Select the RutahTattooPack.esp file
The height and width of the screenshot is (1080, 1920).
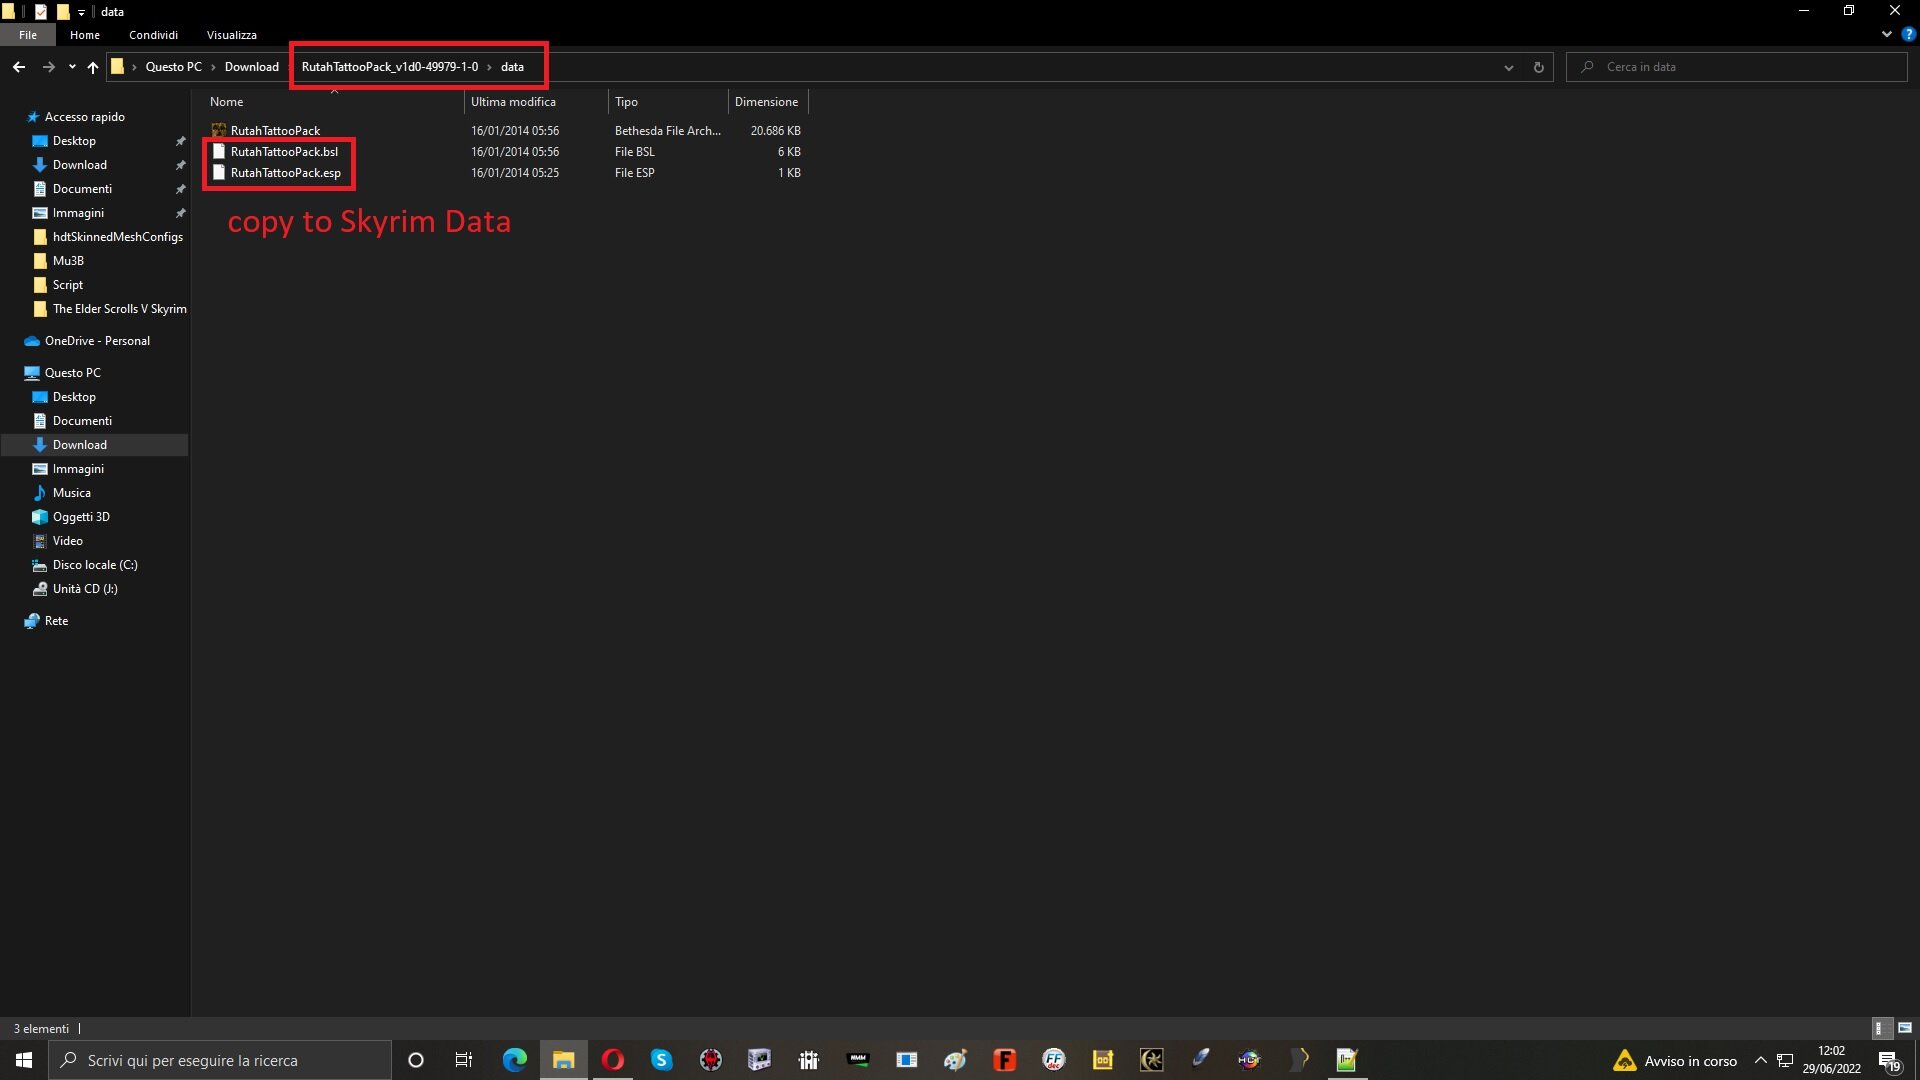tap(285, 173)
